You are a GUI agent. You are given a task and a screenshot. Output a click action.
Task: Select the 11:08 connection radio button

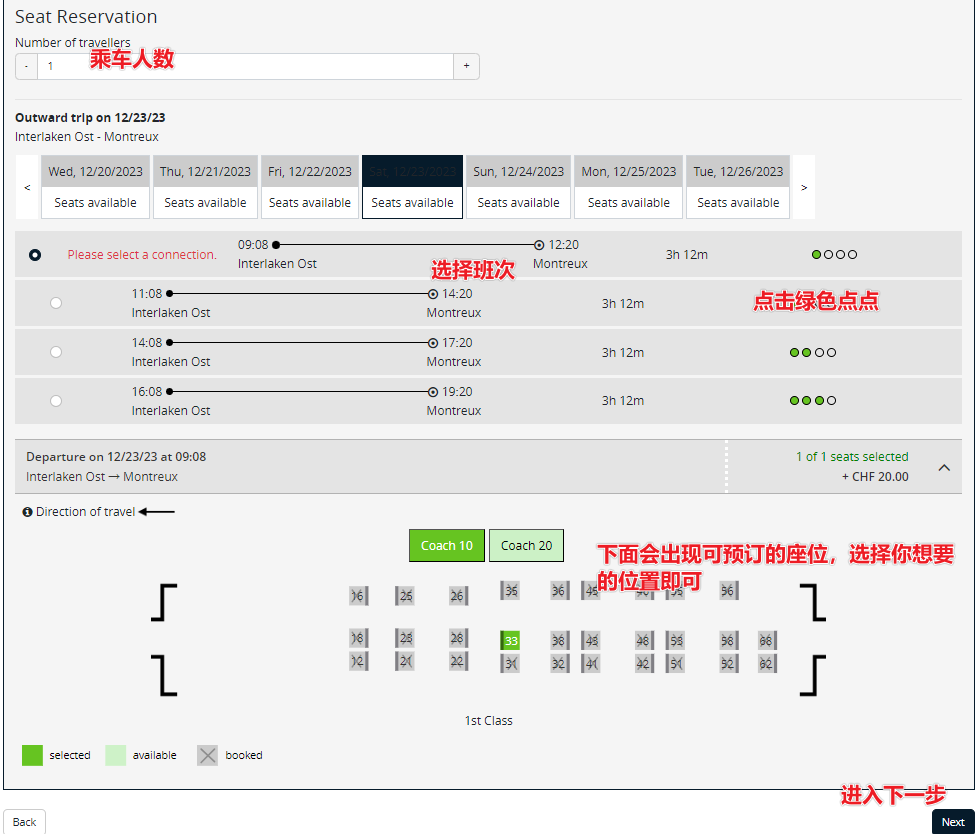56,303
